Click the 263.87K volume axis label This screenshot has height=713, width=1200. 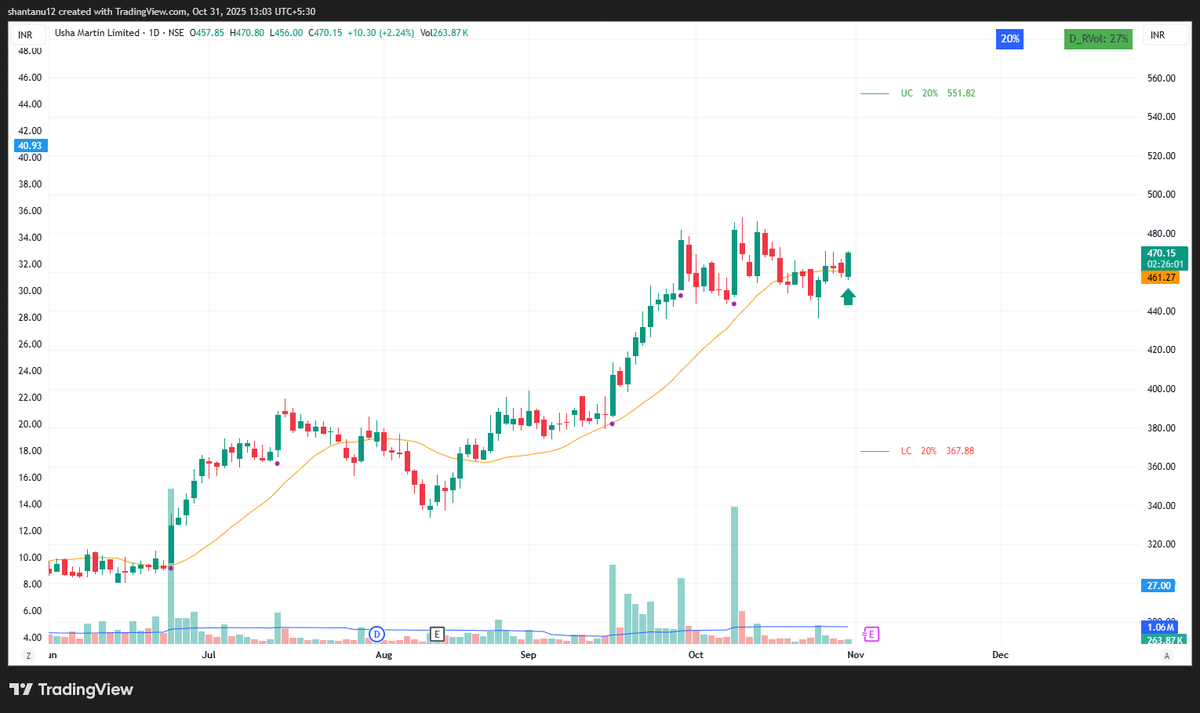click(x=1164, y=640)
